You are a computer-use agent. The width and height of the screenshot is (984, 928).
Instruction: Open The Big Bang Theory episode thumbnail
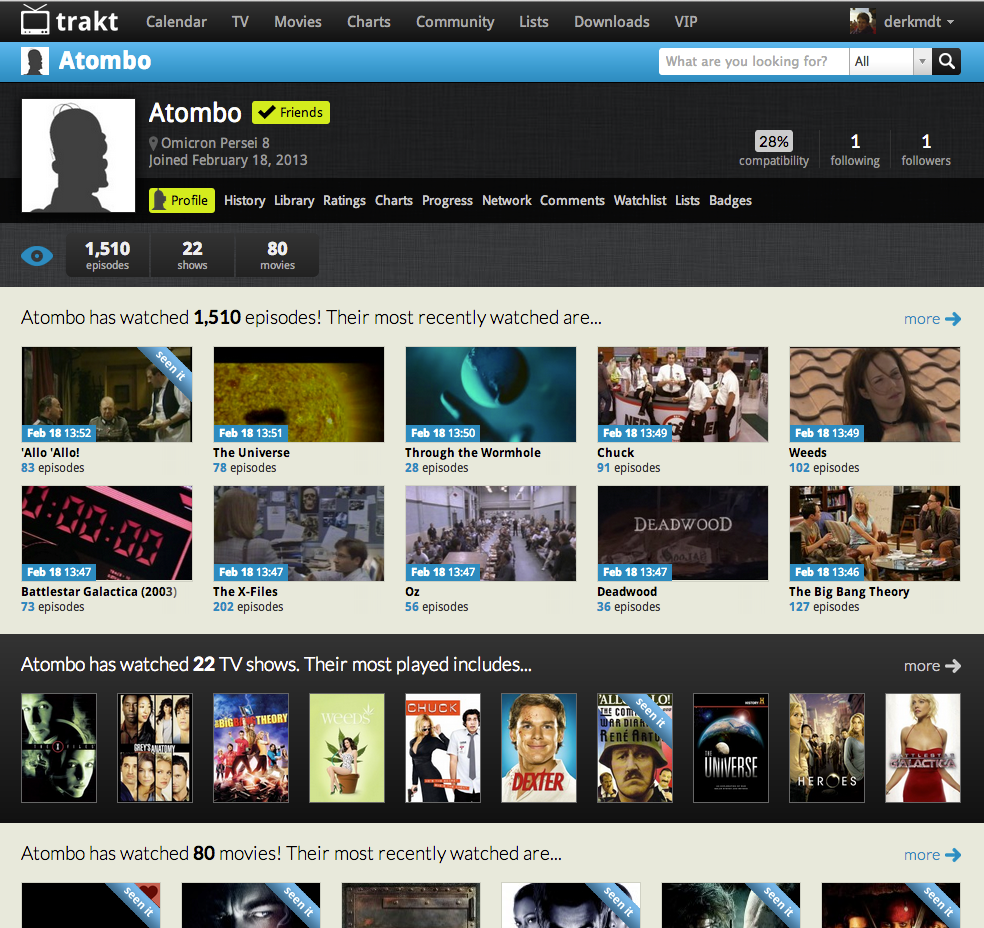[875, 533]
